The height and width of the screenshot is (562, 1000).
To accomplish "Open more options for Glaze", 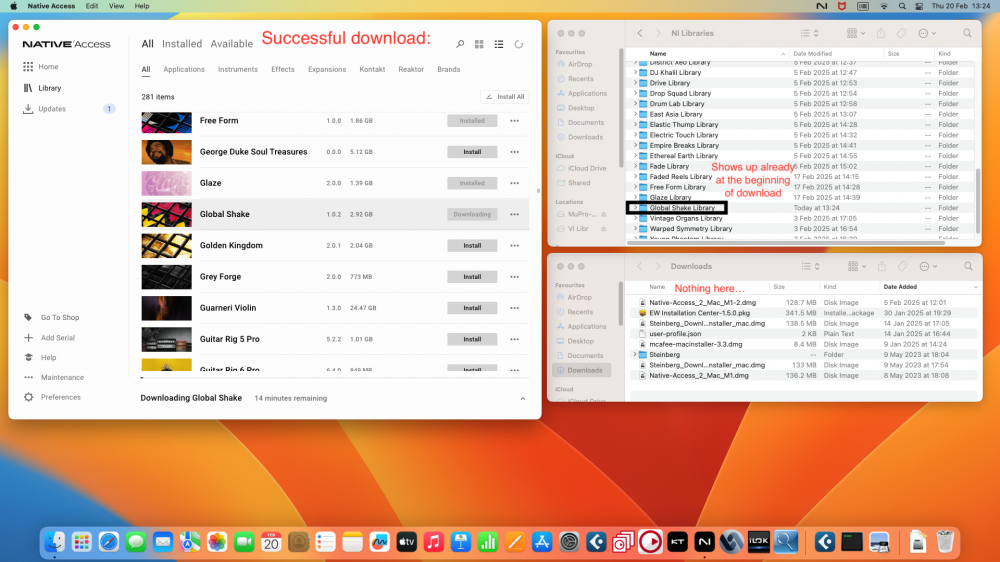I will 514,183.
